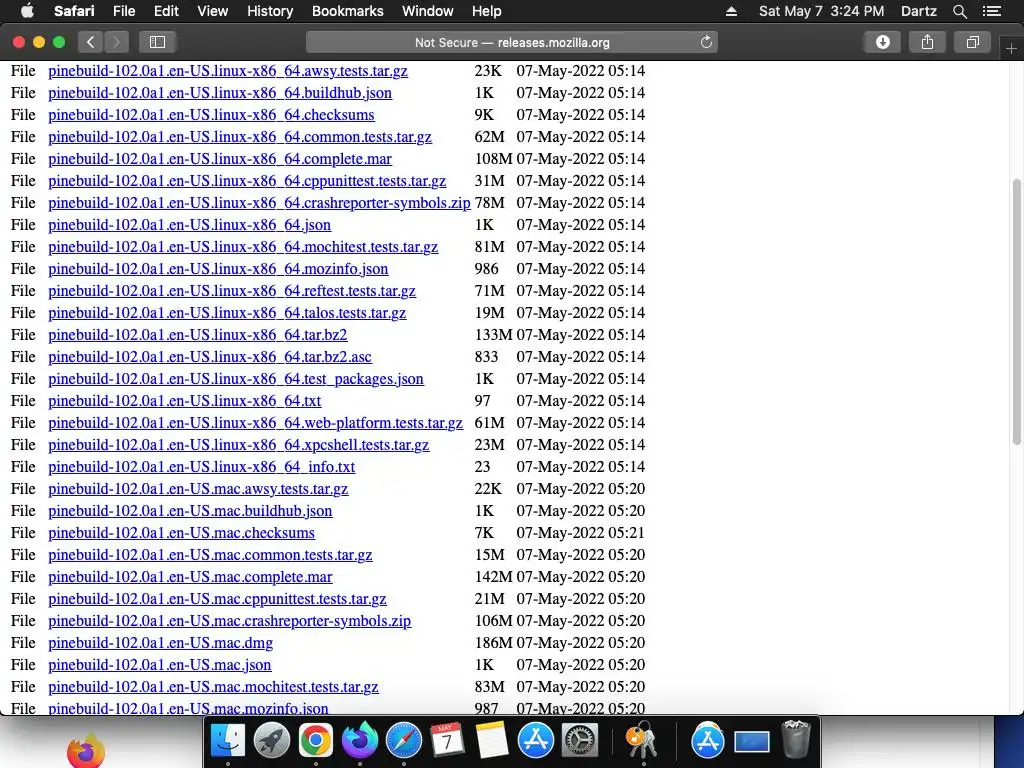
Task: Open pinebuild en-US.mac.json link
Action: [x=160, y=665]
